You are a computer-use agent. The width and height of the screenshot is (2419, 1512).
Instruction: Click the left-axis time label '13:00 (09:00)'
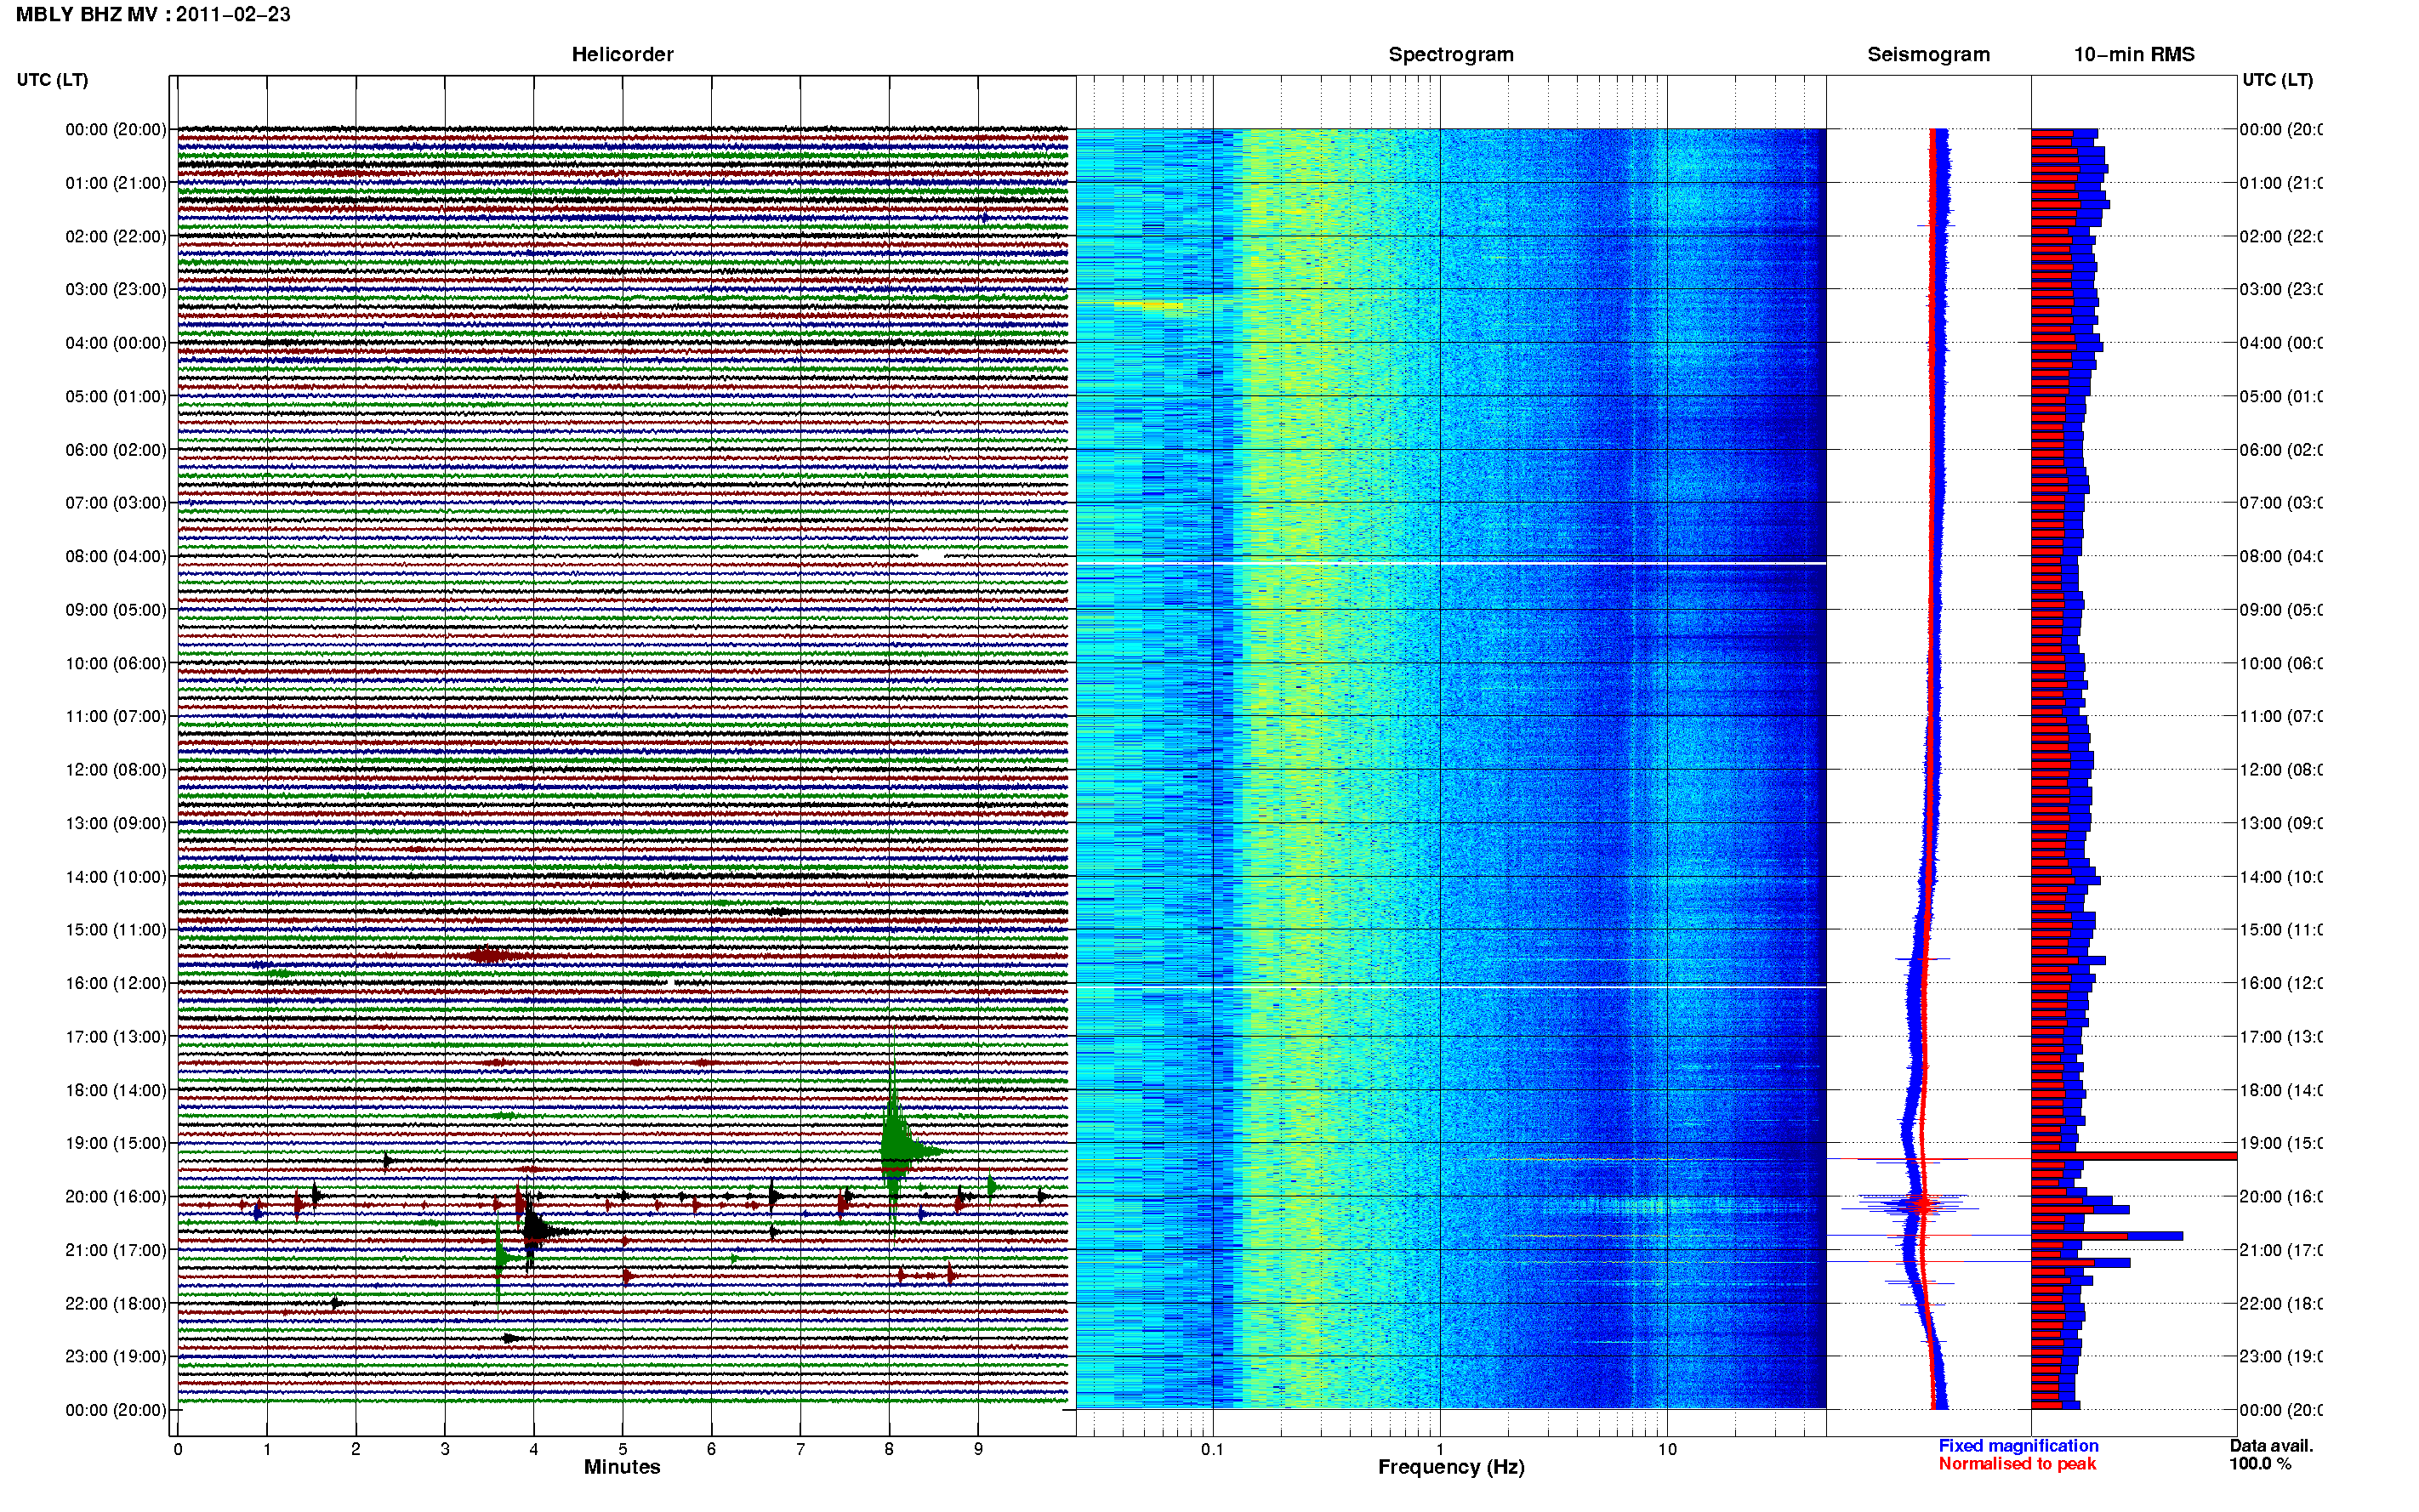(x=116, y=824)
